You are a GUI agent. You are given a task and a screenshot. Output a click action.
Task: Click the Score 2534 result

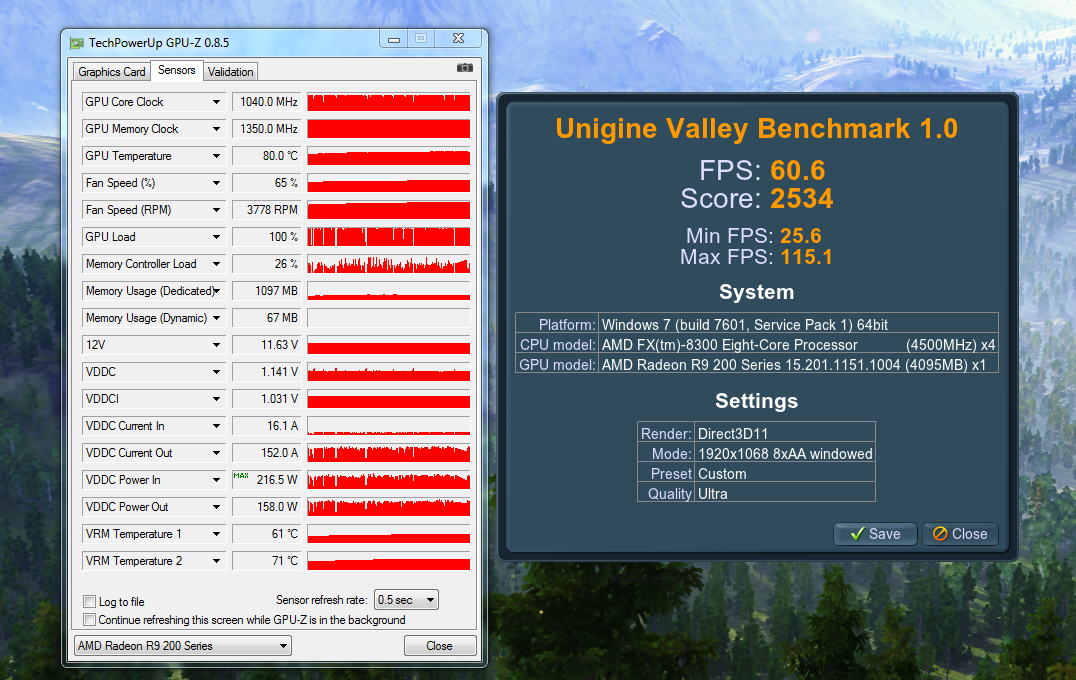pos(756,199)
